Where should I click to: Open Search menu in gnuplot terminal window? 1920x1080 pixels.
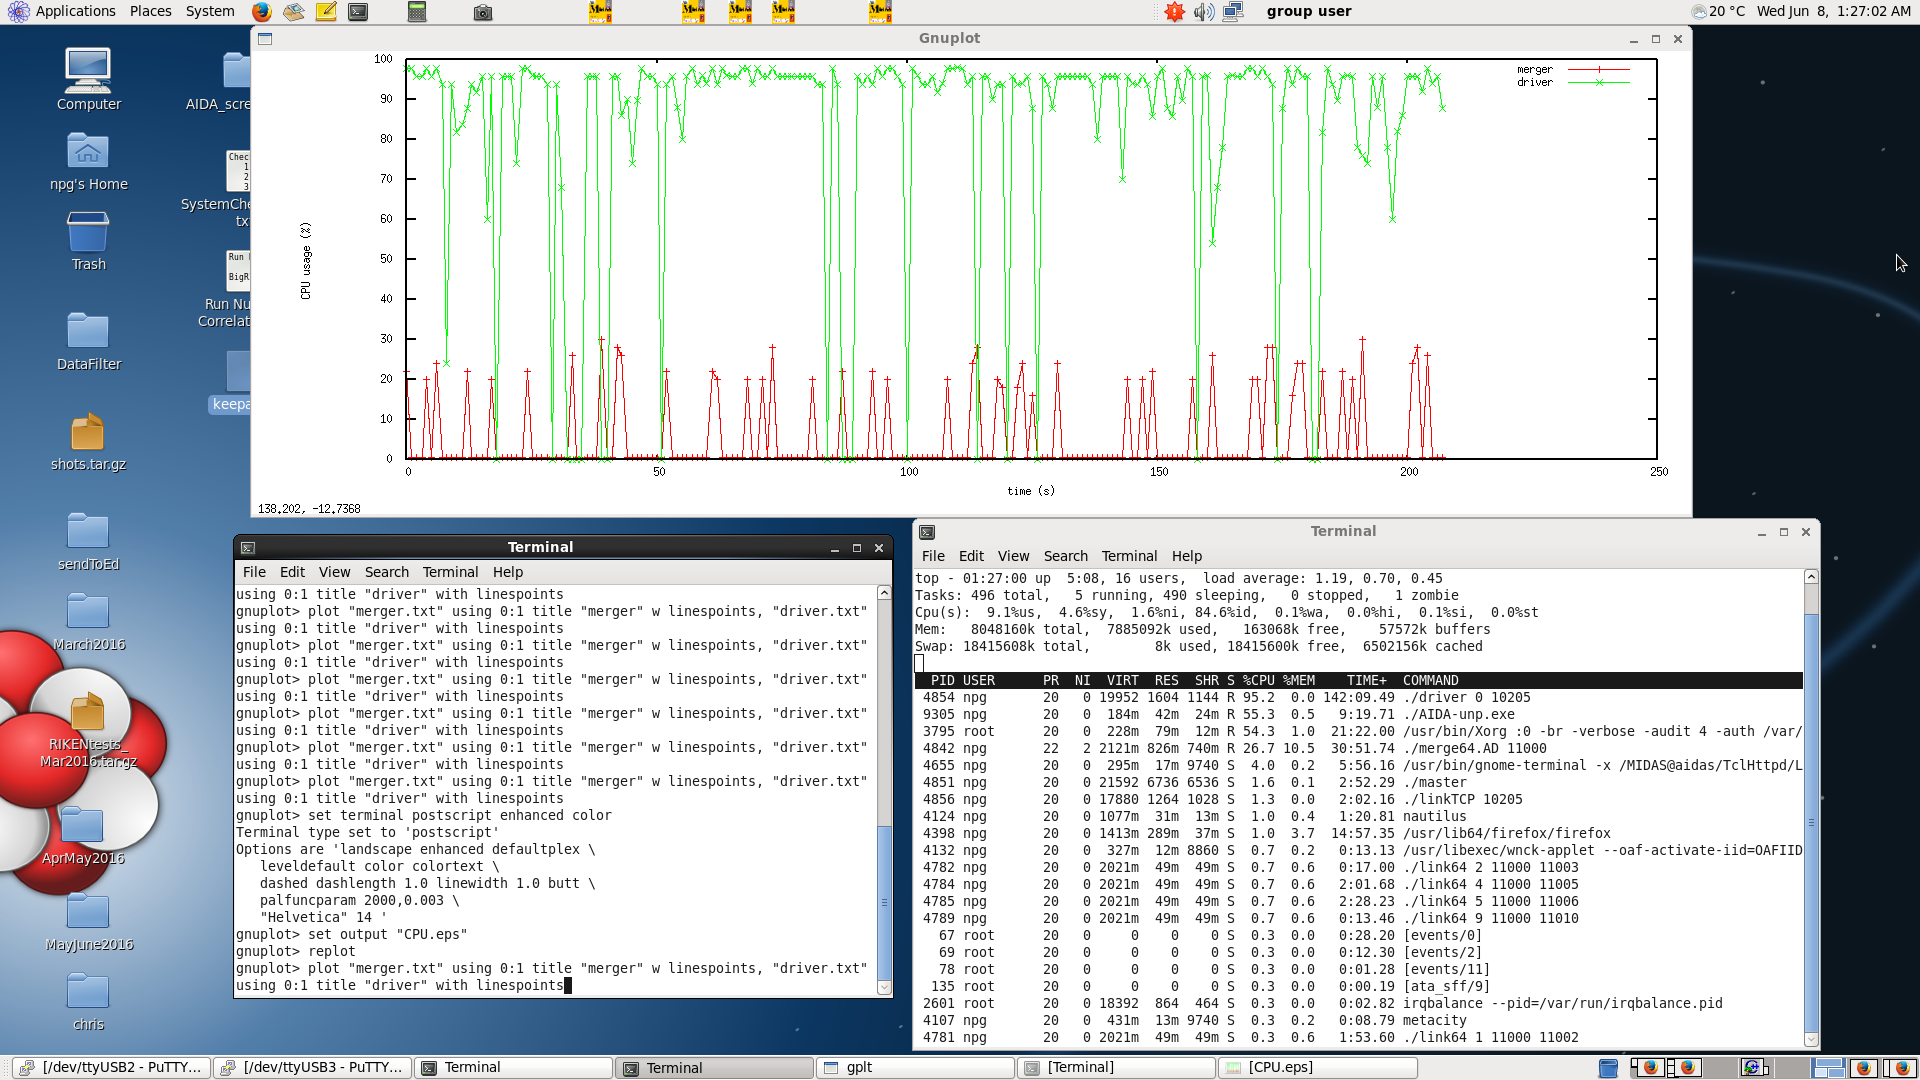(386, 572)
